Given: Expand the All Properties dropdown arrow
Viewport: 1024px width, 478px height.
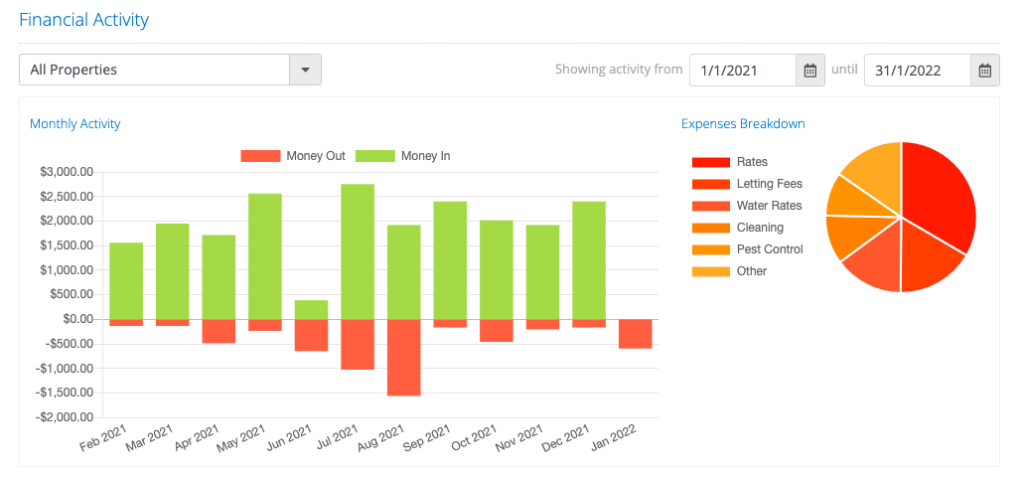Looking at the screenshot, I should point(305,69).
